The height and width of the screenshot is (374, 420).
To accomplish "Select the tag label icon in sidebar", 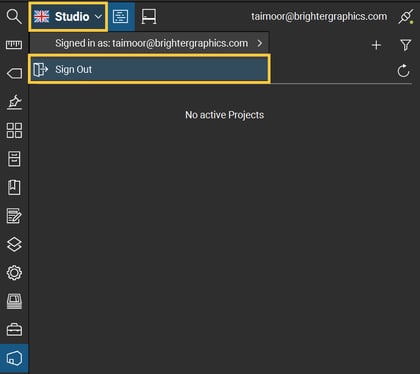I will pyautogui.click(x=14, y=73).
